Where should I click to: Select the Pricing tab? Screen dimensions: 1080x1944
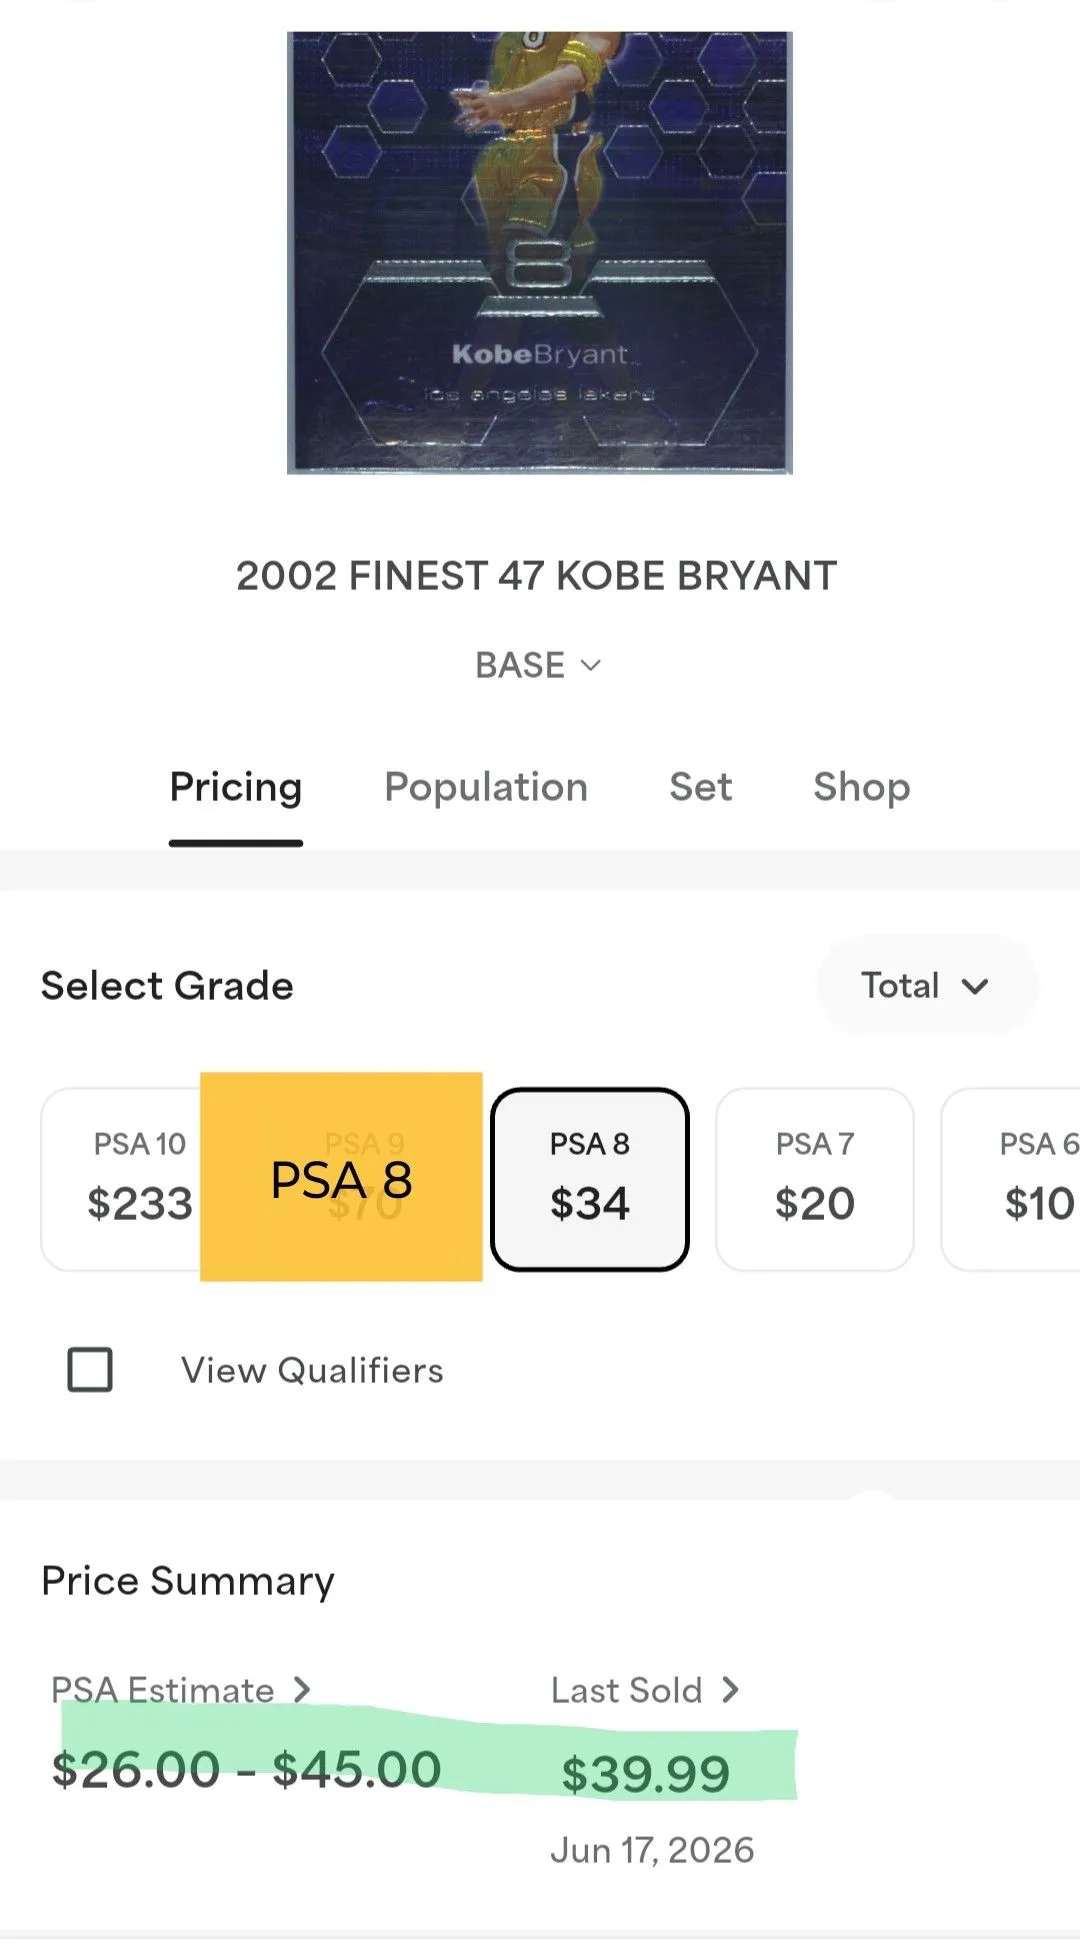[236, 787]
